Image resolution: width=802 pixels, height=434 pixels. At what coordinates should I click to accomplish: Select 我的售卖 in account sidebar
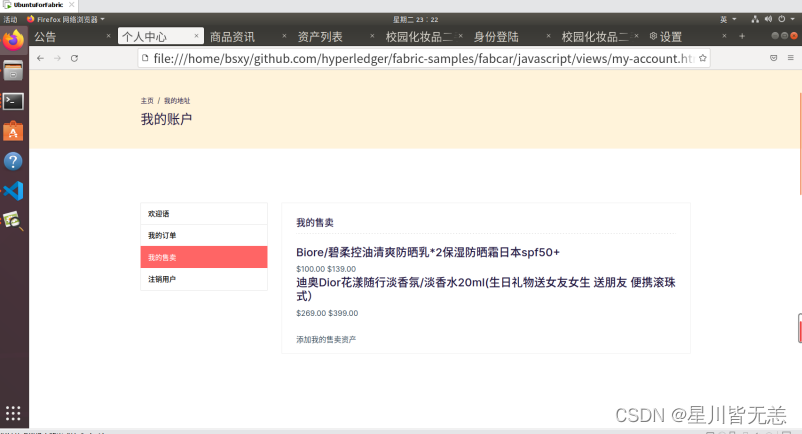click(204, 257)
